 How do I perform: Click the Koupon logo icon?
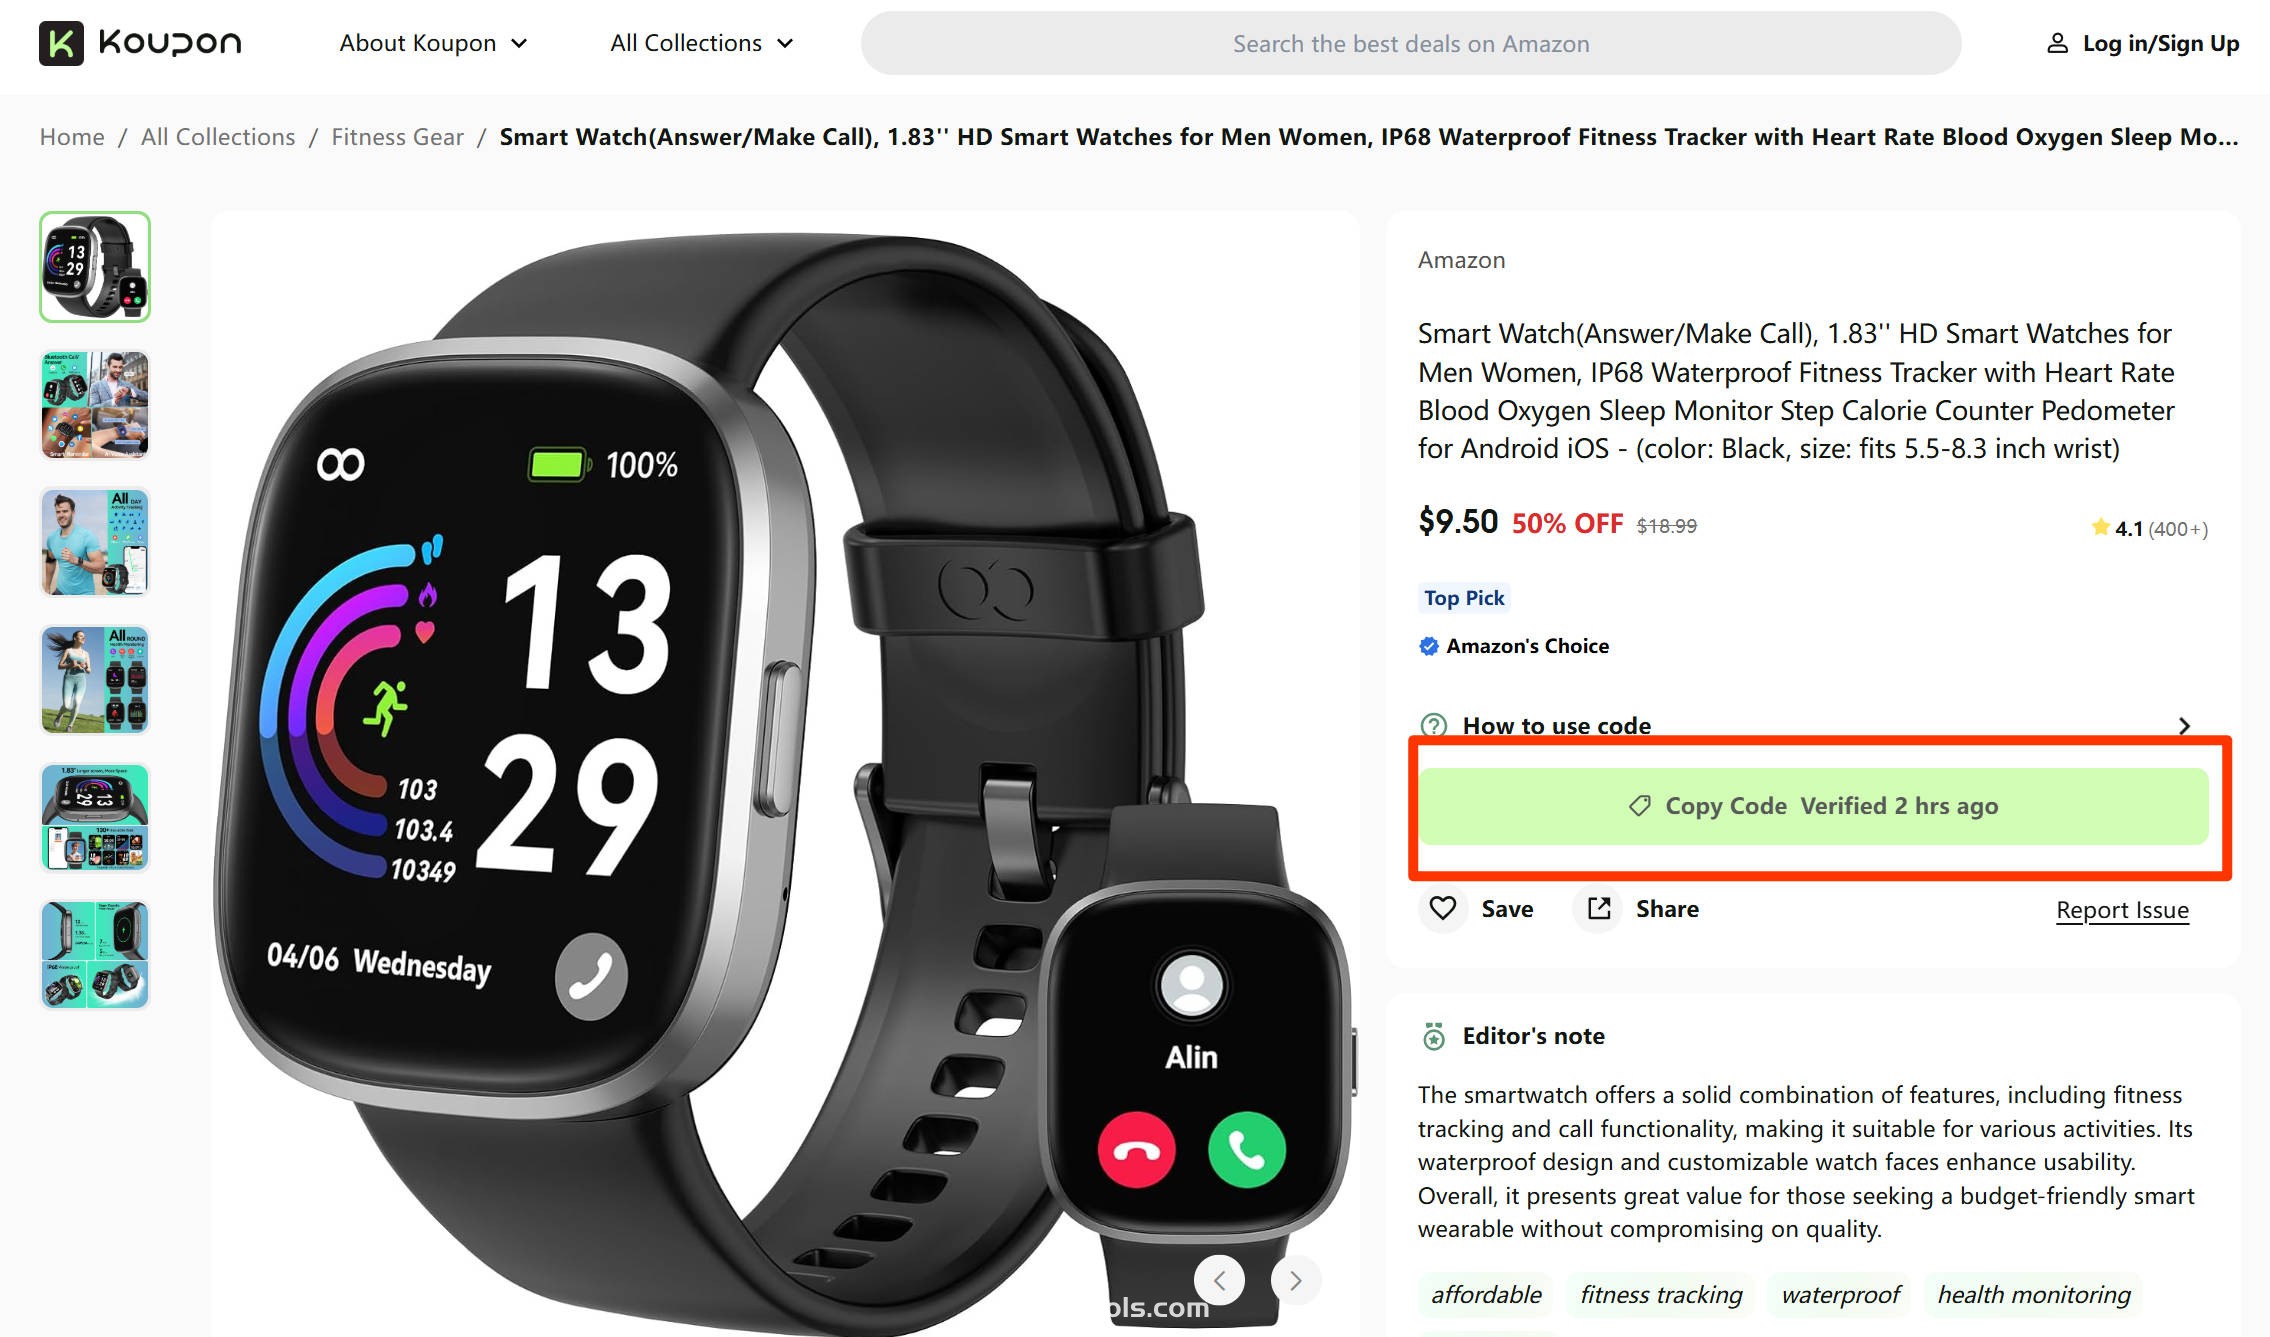(61, 43)
